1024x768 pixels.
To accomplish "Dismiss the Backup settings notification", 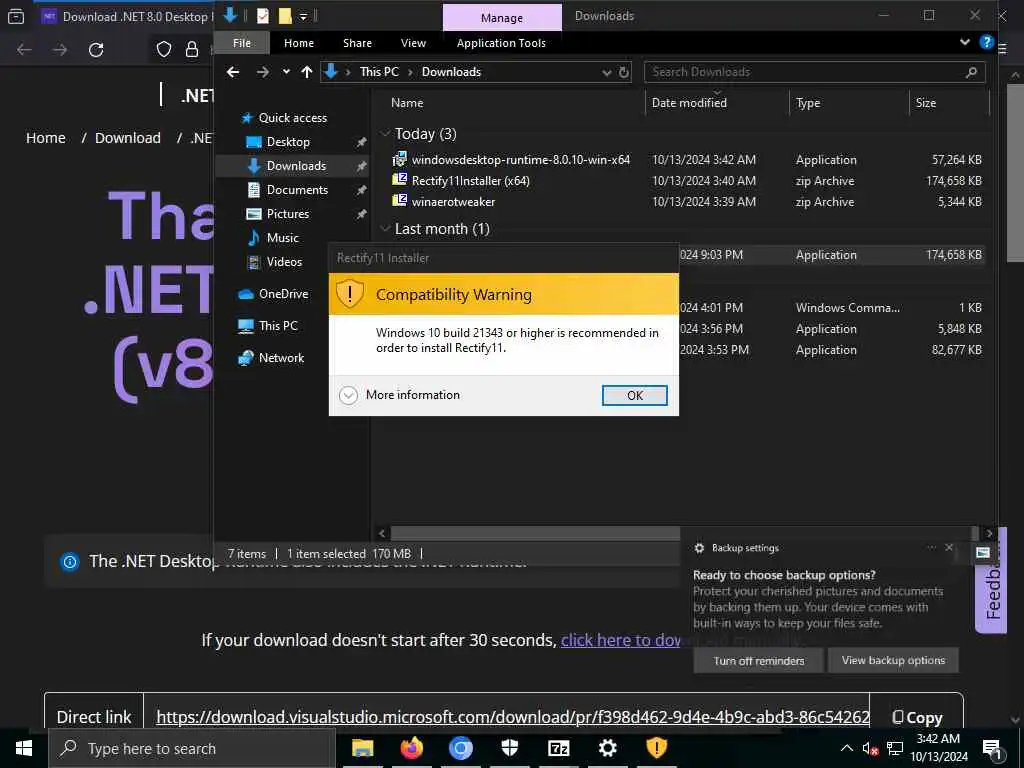I will click(949, 547).
